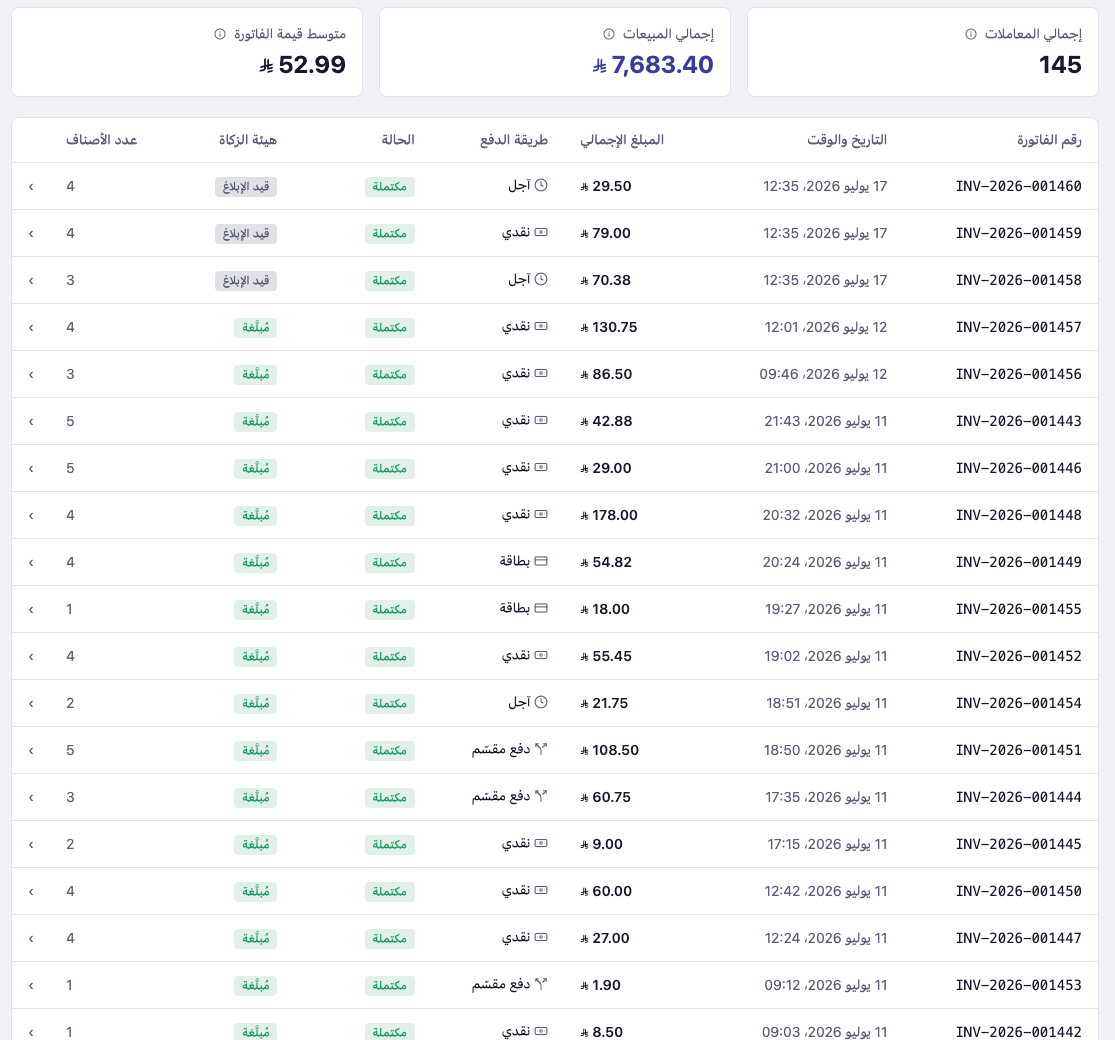Sort by المبلغ الإجمالي column header
This screenshot has height=1040, width=1115.
(622, 140)
